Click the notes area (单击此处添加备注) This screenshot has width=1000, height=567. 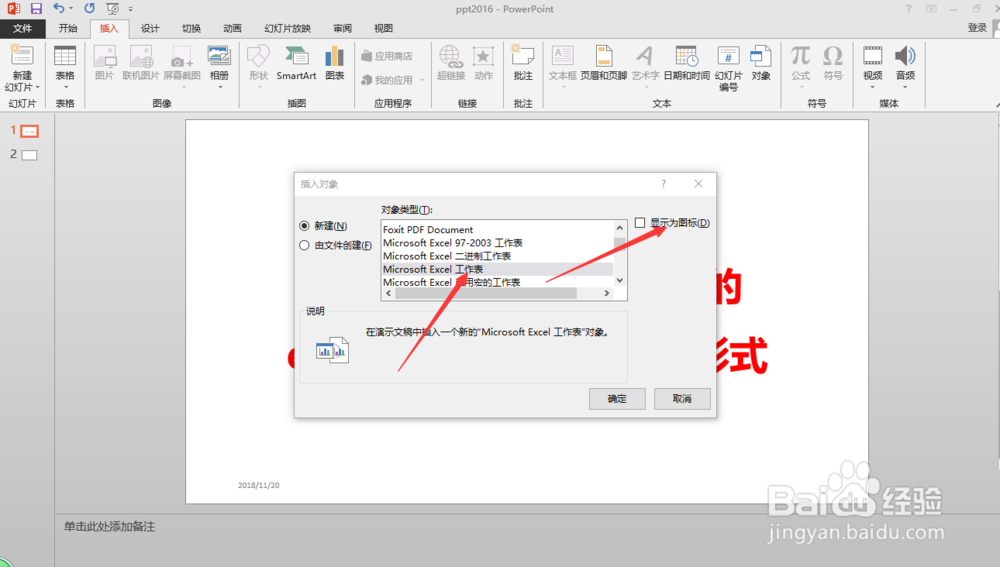click(x=109, y=527)
